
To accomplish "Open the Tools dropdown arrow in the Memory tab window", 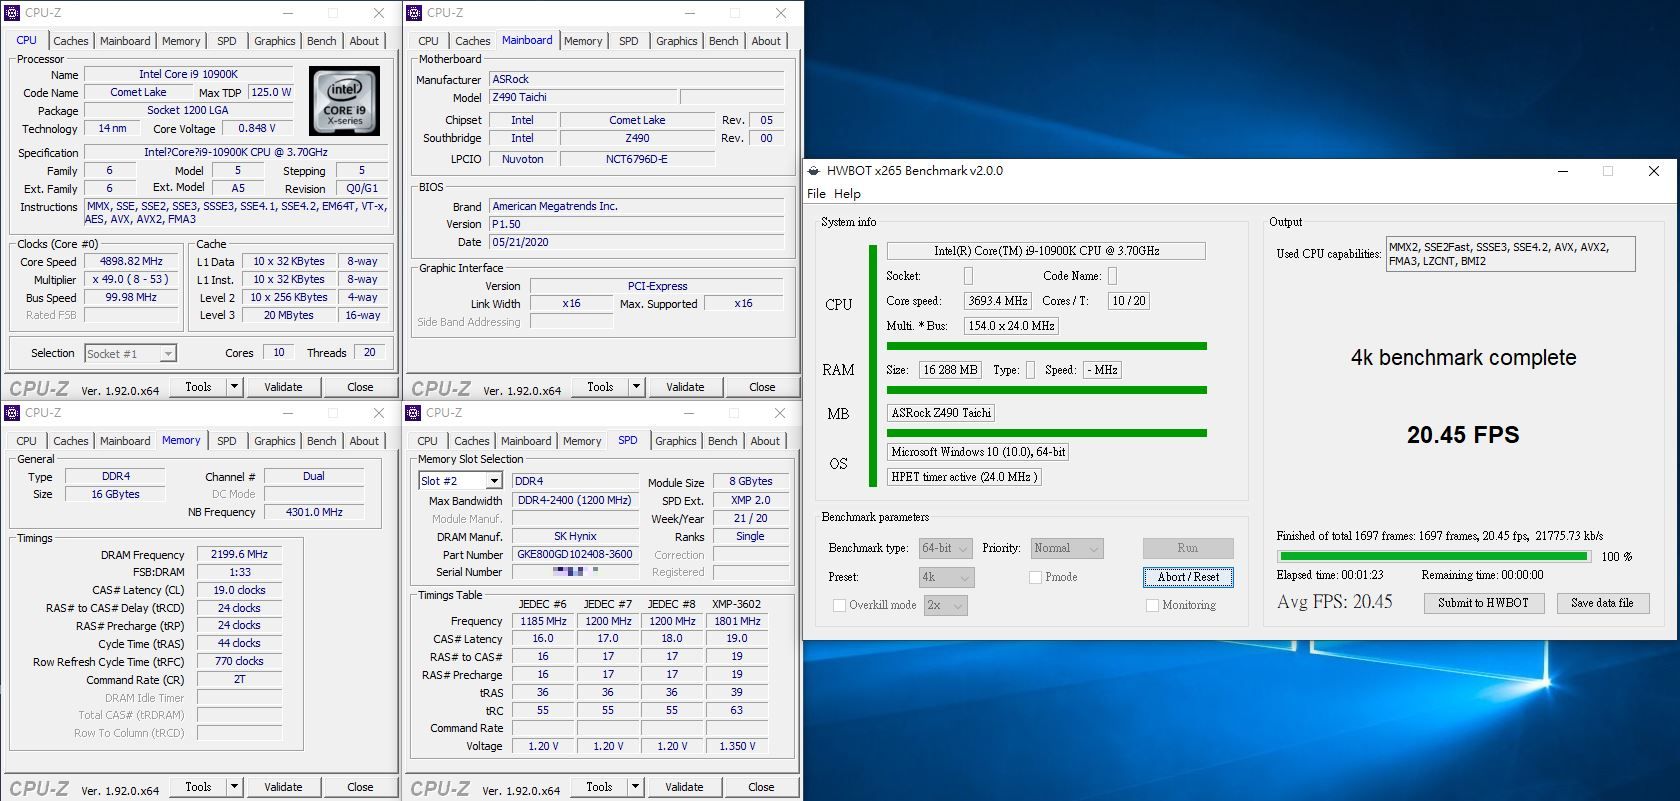I will click(235, 787).
